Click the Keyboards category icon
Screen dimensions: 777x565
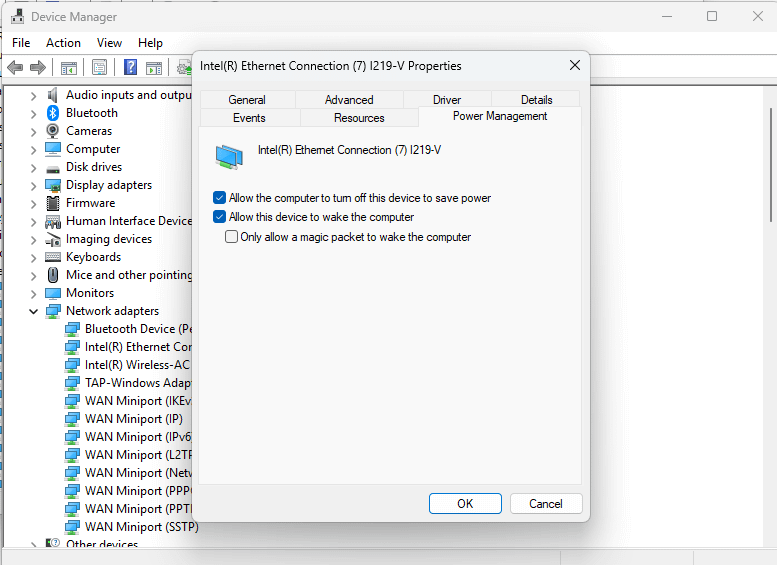(53, 257)
